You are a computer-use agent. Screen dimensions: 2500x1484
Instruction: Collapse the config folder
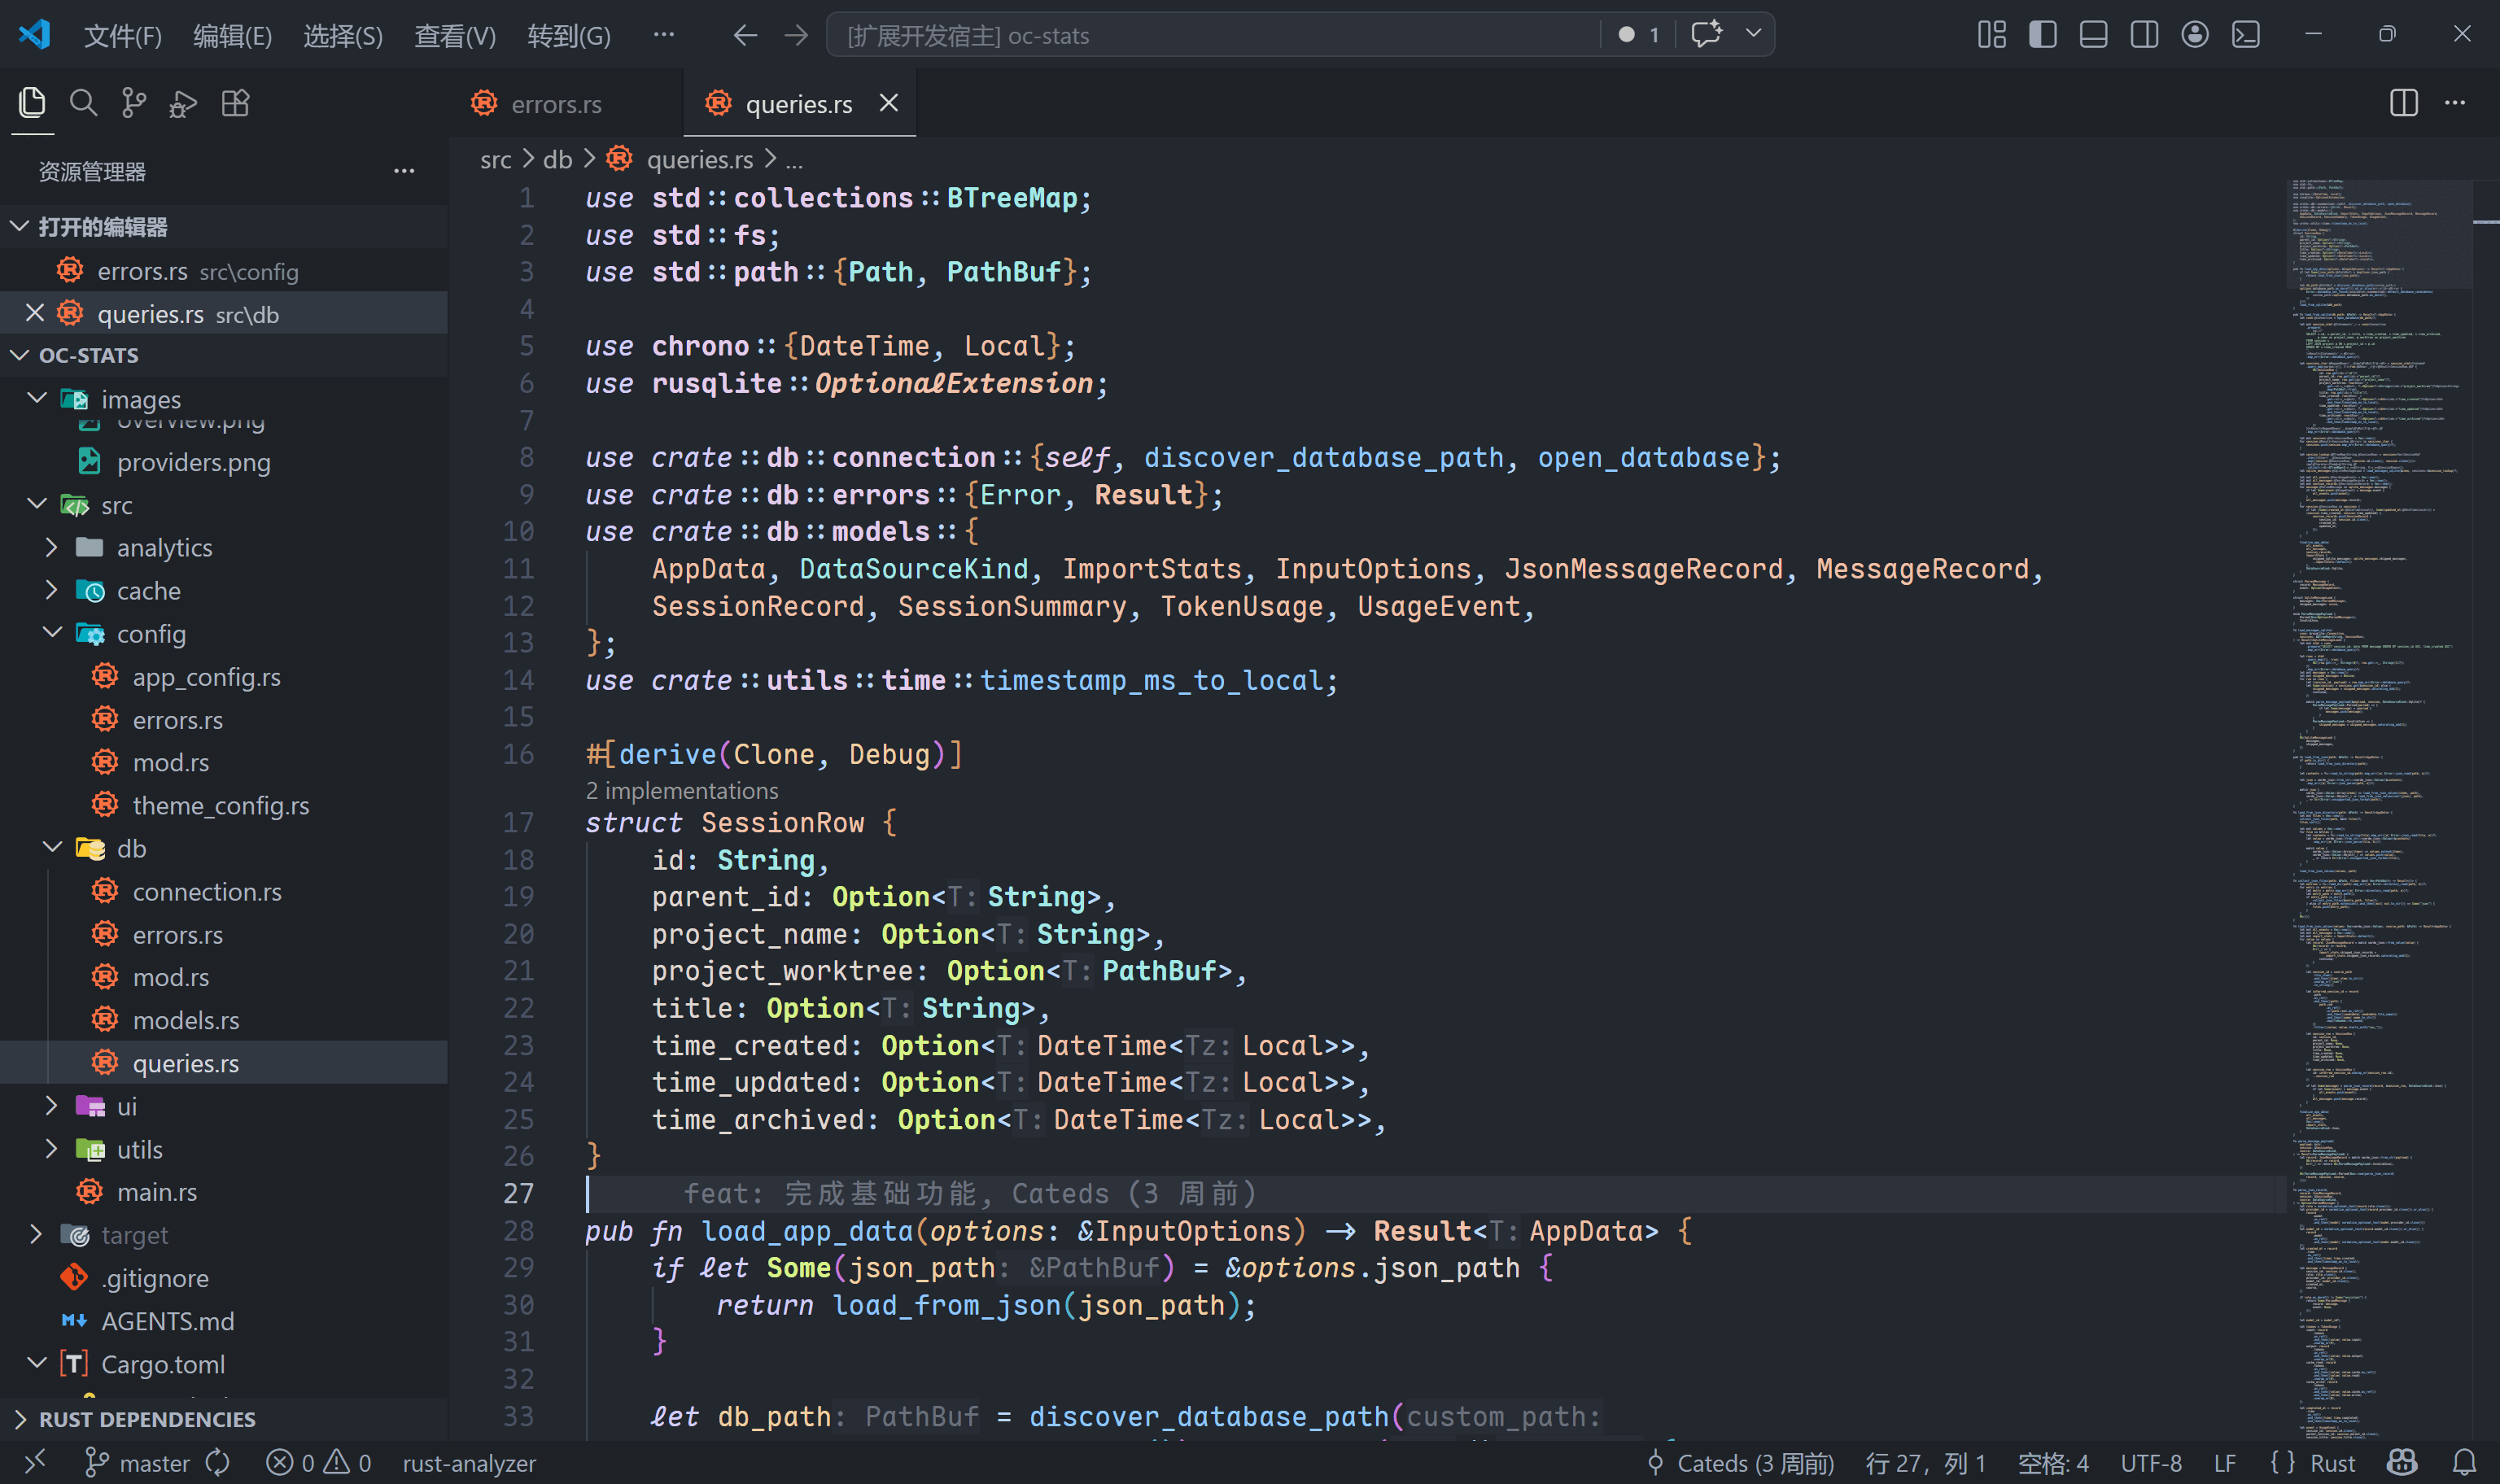tap(52, 632)
